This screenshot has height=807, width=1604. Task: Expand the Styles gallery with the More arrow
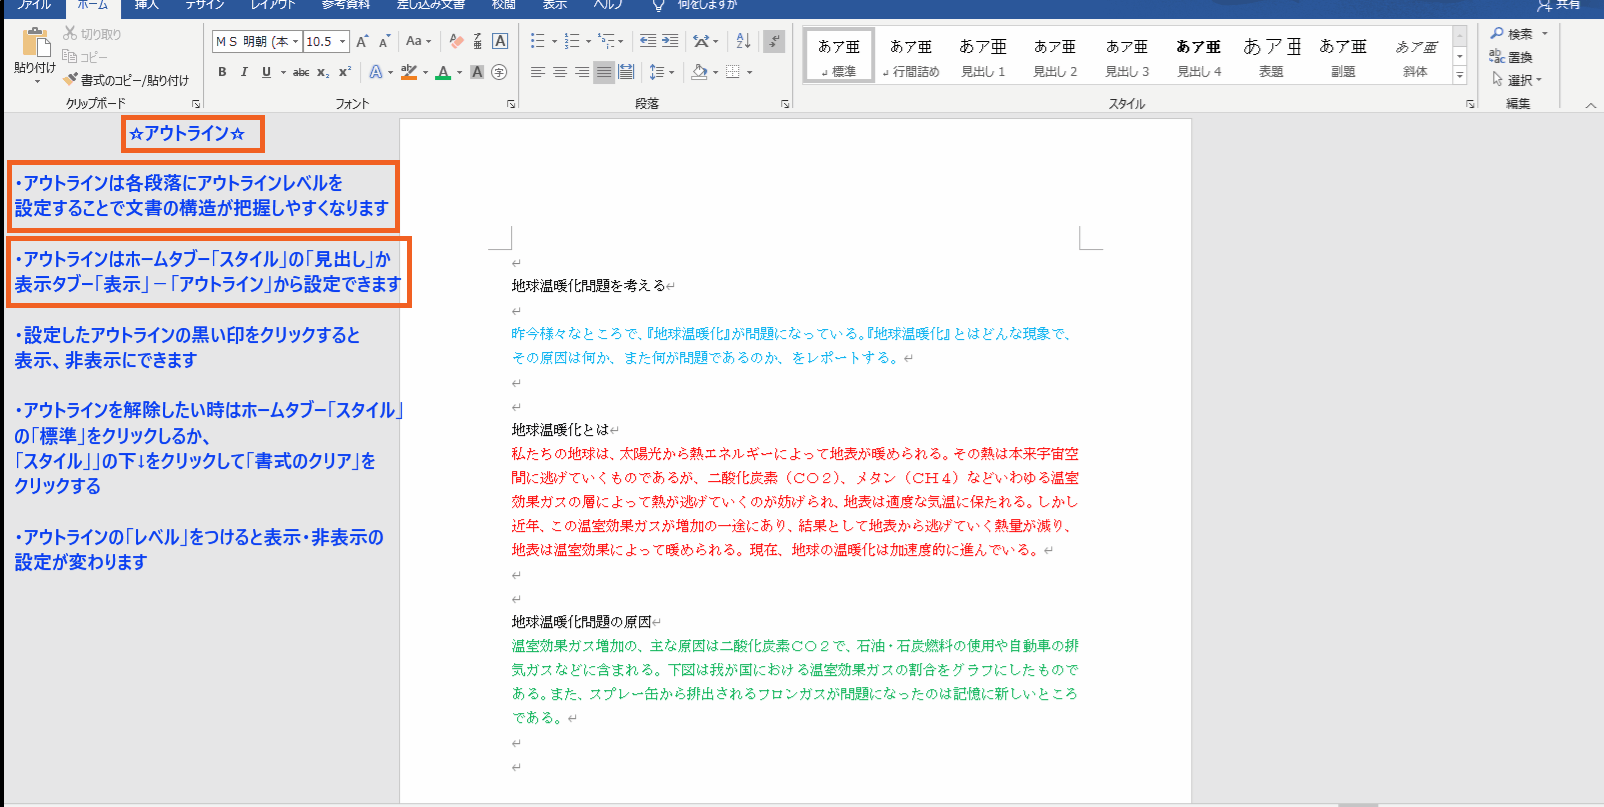click(x=1460, y=75)
